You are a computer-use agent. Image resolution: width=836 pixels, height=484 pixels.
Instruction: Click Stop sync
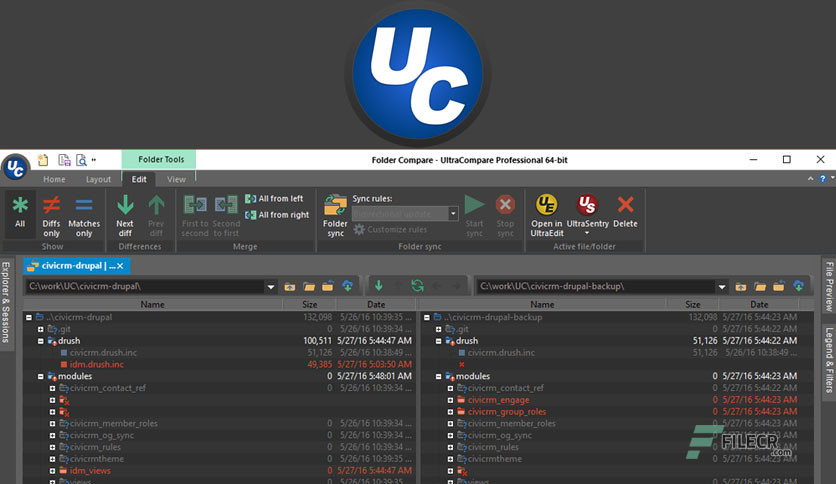(505, 214)
